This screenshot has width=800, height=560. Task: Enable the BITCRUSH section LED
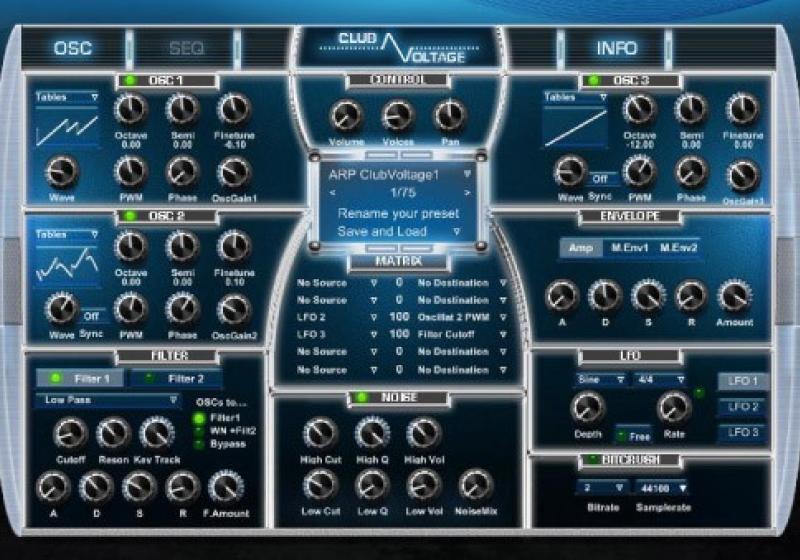pyautogui.click(x=592, y=460)
